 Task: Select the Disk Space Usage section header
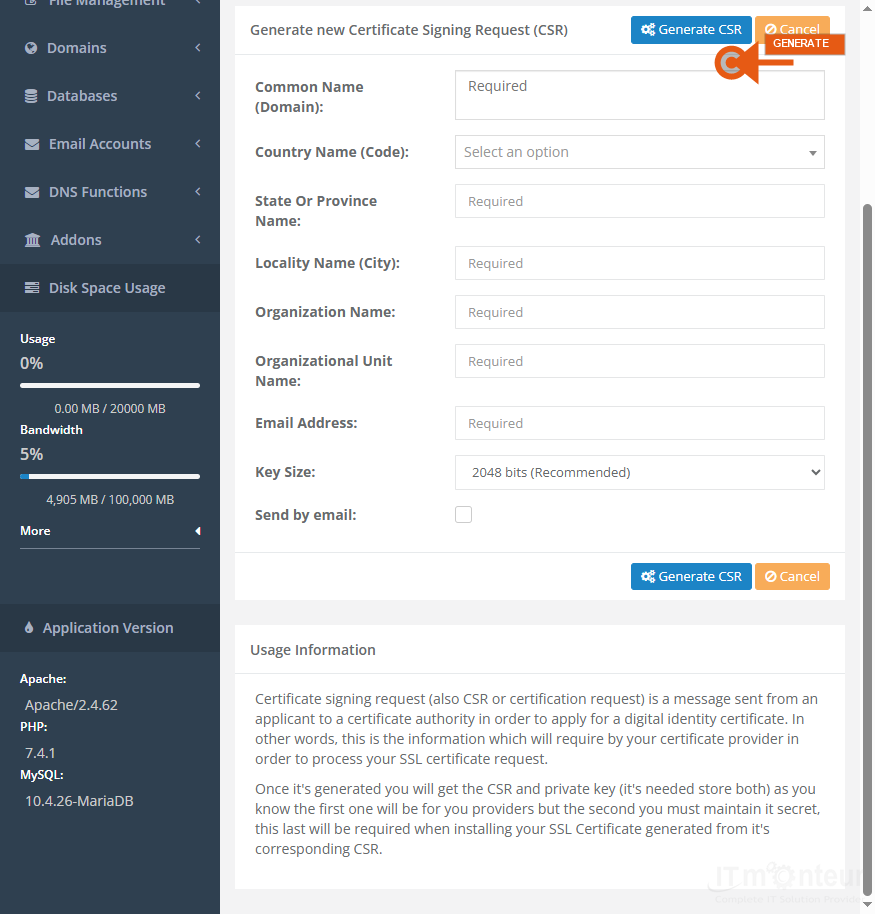tap(110, 288)
